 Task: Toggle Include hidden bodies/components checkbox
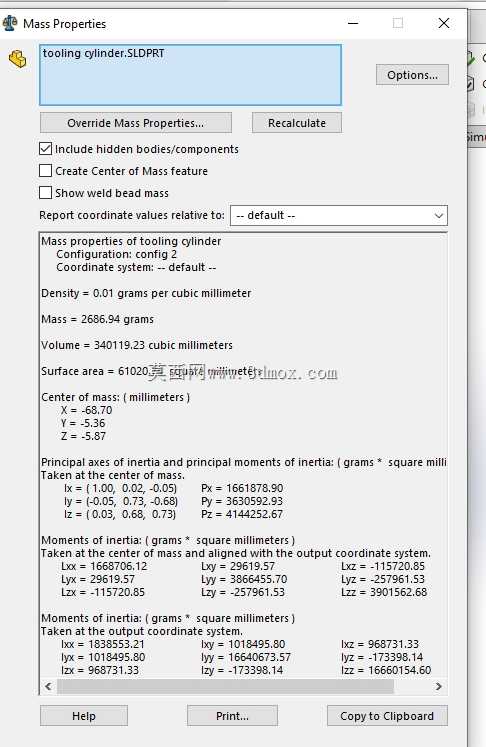coord(45,149)
